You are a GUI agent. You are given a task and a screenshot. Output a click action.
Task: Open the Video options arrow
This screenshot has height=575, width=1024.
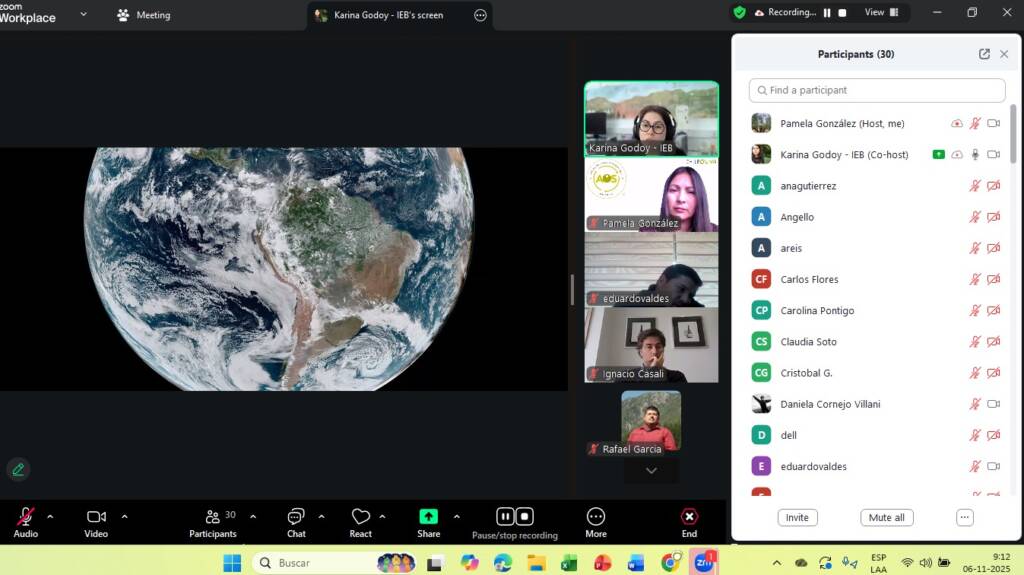pyautogui.click(x=124, y=517)
